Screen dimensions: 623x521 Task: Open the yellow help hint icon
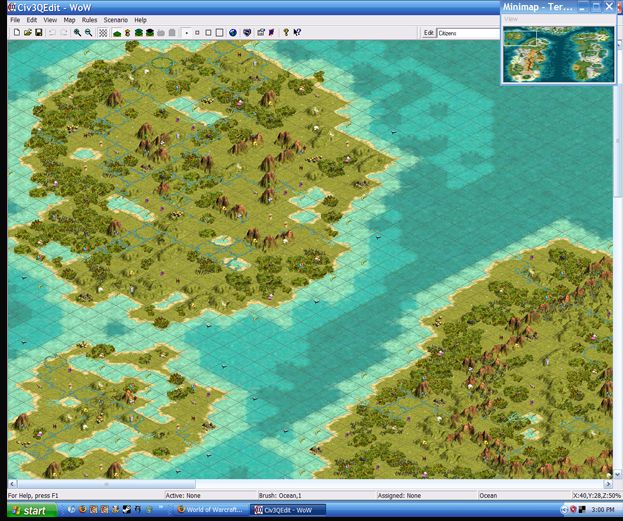[x=286, y=33]
